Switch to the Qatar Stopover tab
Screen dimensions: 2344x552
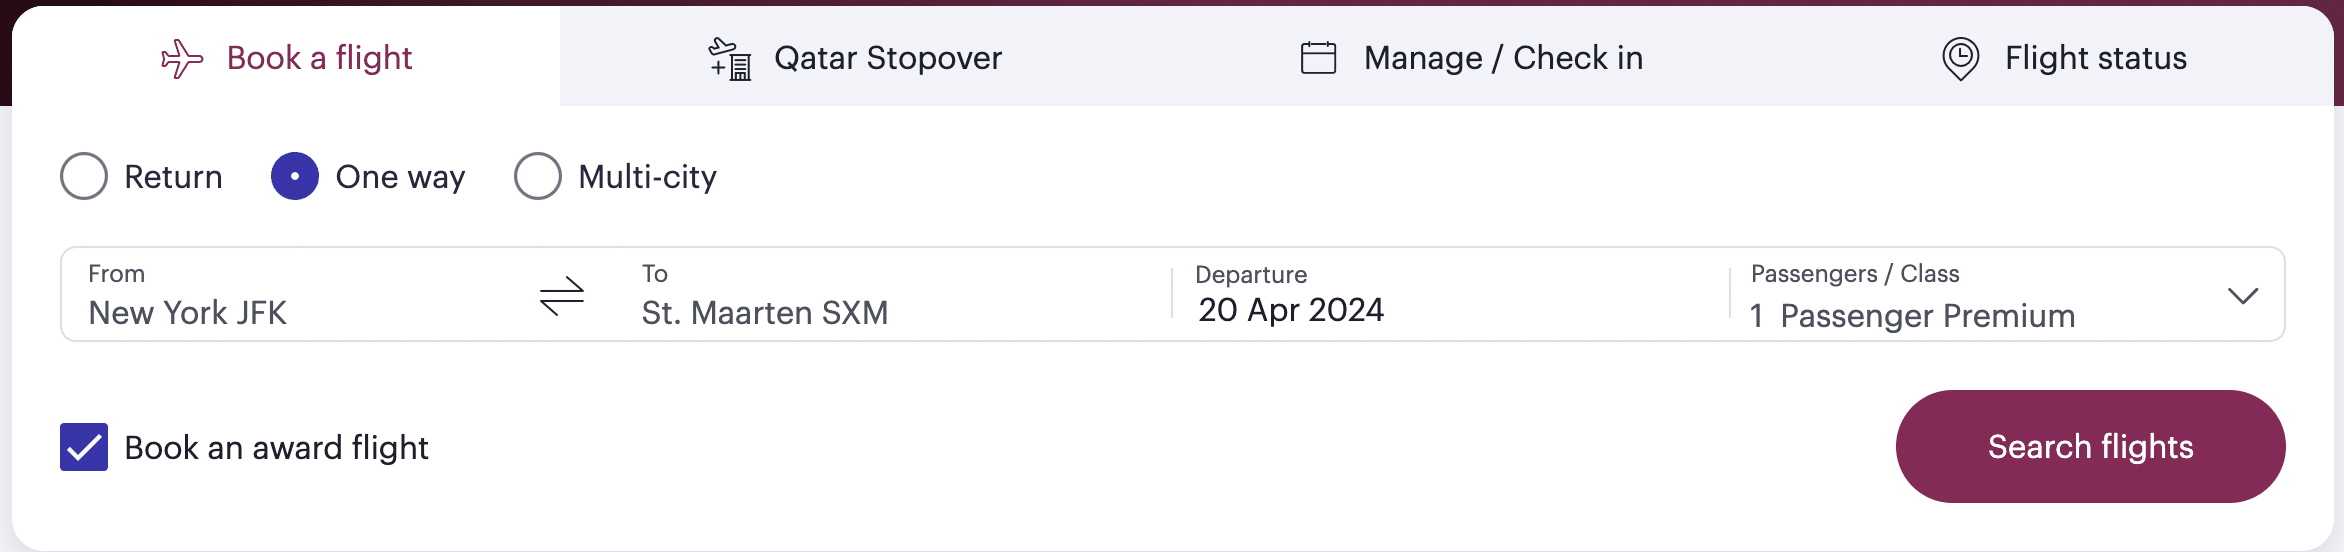(x=887, y=58)
